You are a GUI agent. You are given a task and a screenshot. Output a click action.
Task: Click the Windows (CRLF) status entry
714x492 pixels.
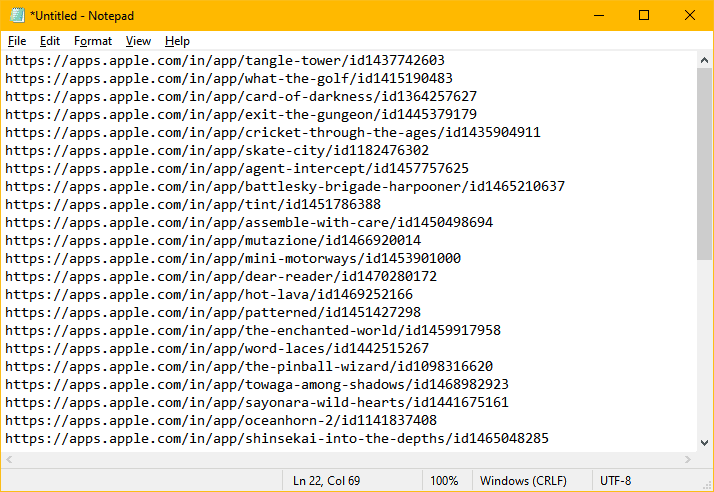click(523, 481)
